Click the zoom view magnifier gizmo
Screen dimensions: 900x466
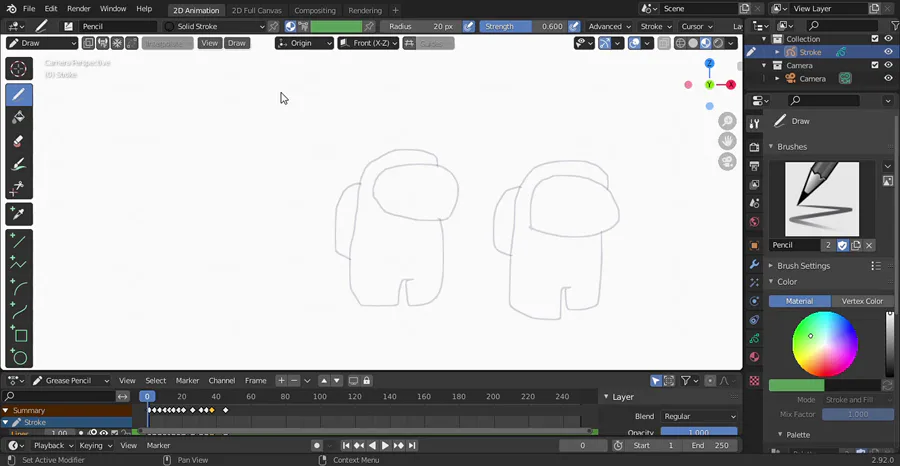[727, 121]
